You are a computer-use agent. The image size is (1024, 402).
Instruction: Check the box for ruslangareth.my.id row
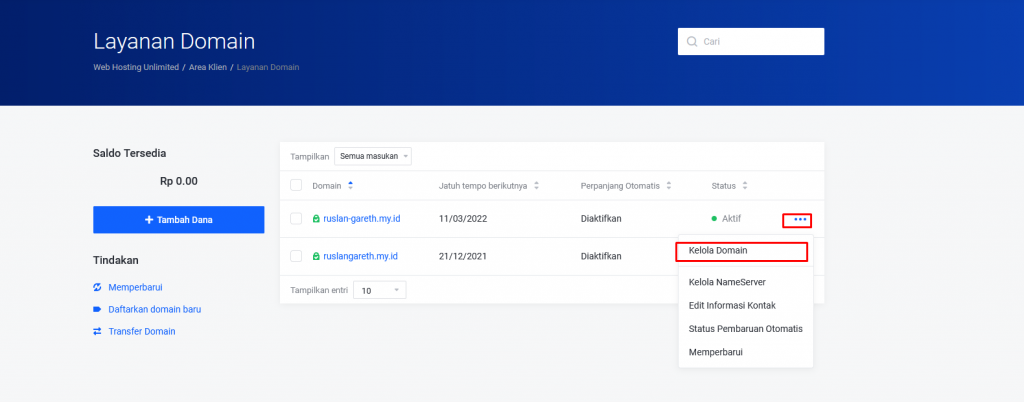296,256
